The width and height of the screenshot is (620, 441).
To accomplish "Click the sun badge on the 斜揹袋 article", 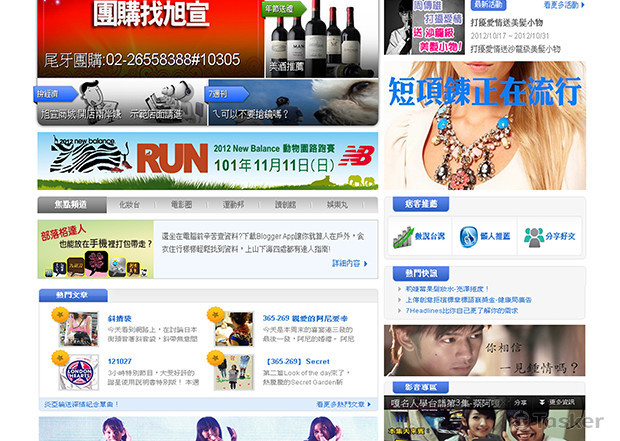I will (60, 315).
